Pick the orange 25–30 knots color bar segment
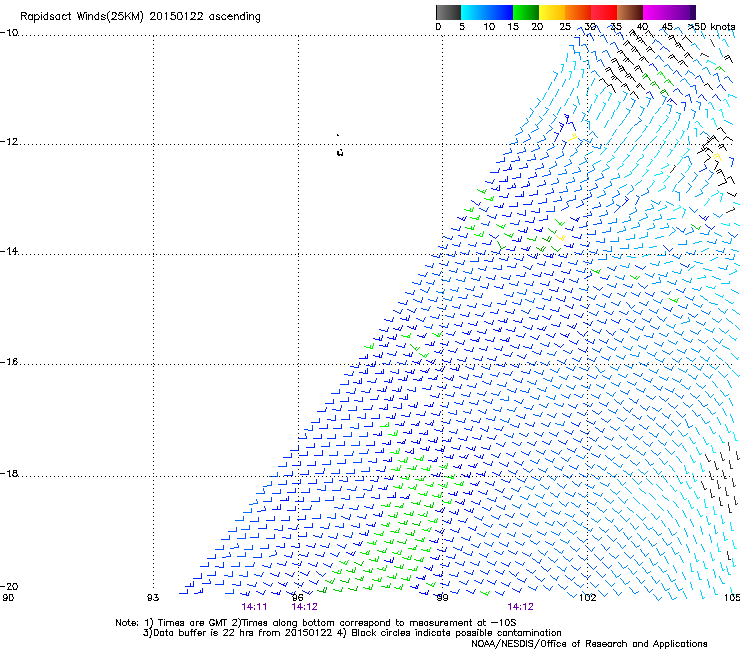This screenshot has height=650, width=740. click(578, 12)
